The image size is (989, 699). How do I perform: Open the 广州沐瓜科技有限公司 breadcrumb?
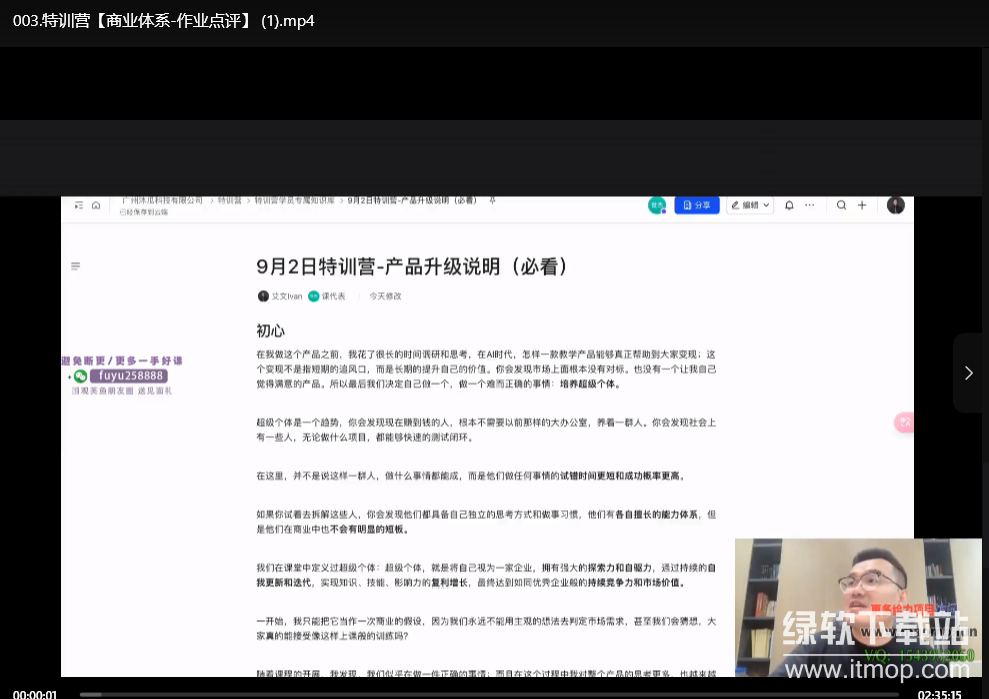tap(162, 200)
